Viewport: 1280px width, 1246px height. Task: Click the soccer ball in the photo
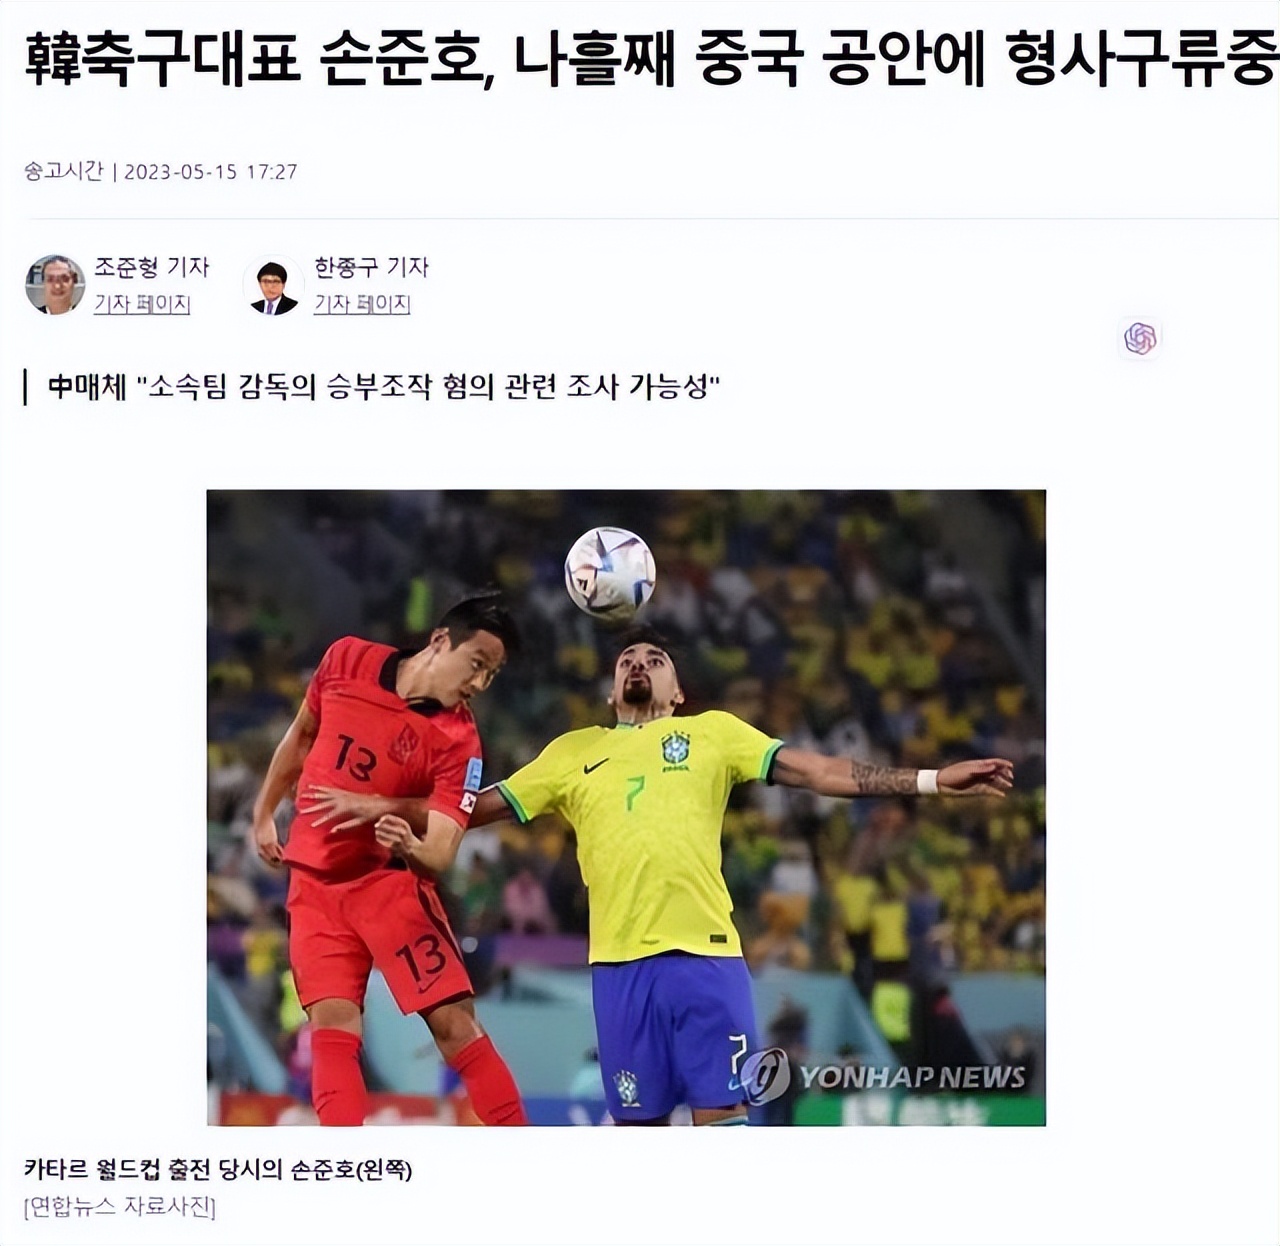click(610, 572)
